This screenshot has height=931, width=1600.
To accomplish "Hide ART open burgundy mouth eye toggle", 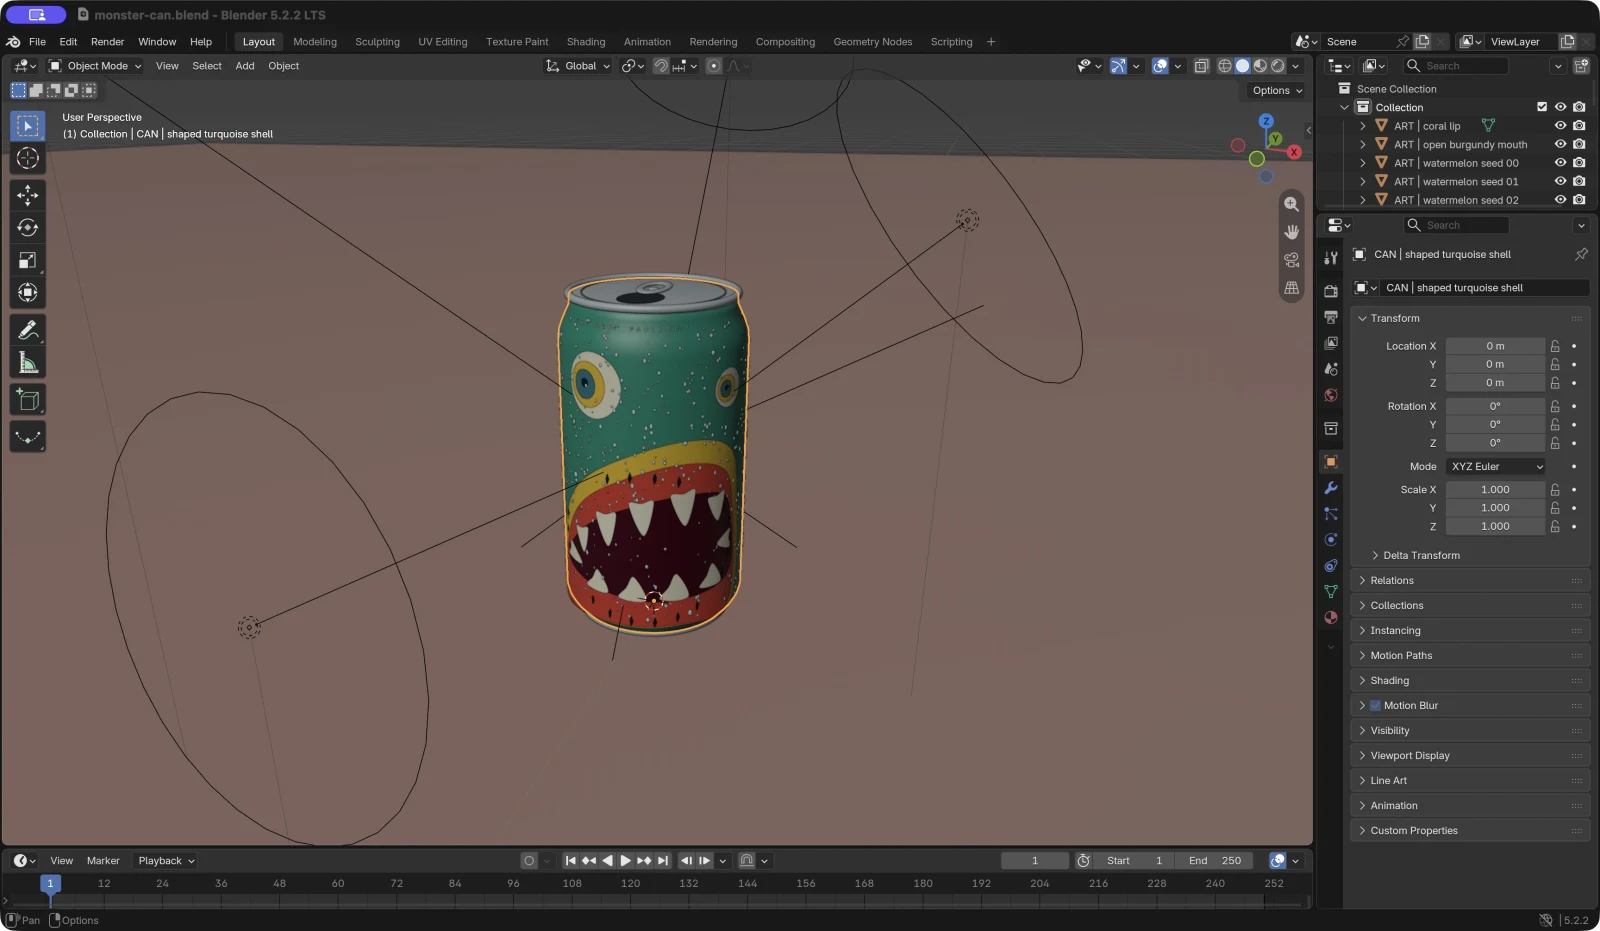I will coord(1560,144).
